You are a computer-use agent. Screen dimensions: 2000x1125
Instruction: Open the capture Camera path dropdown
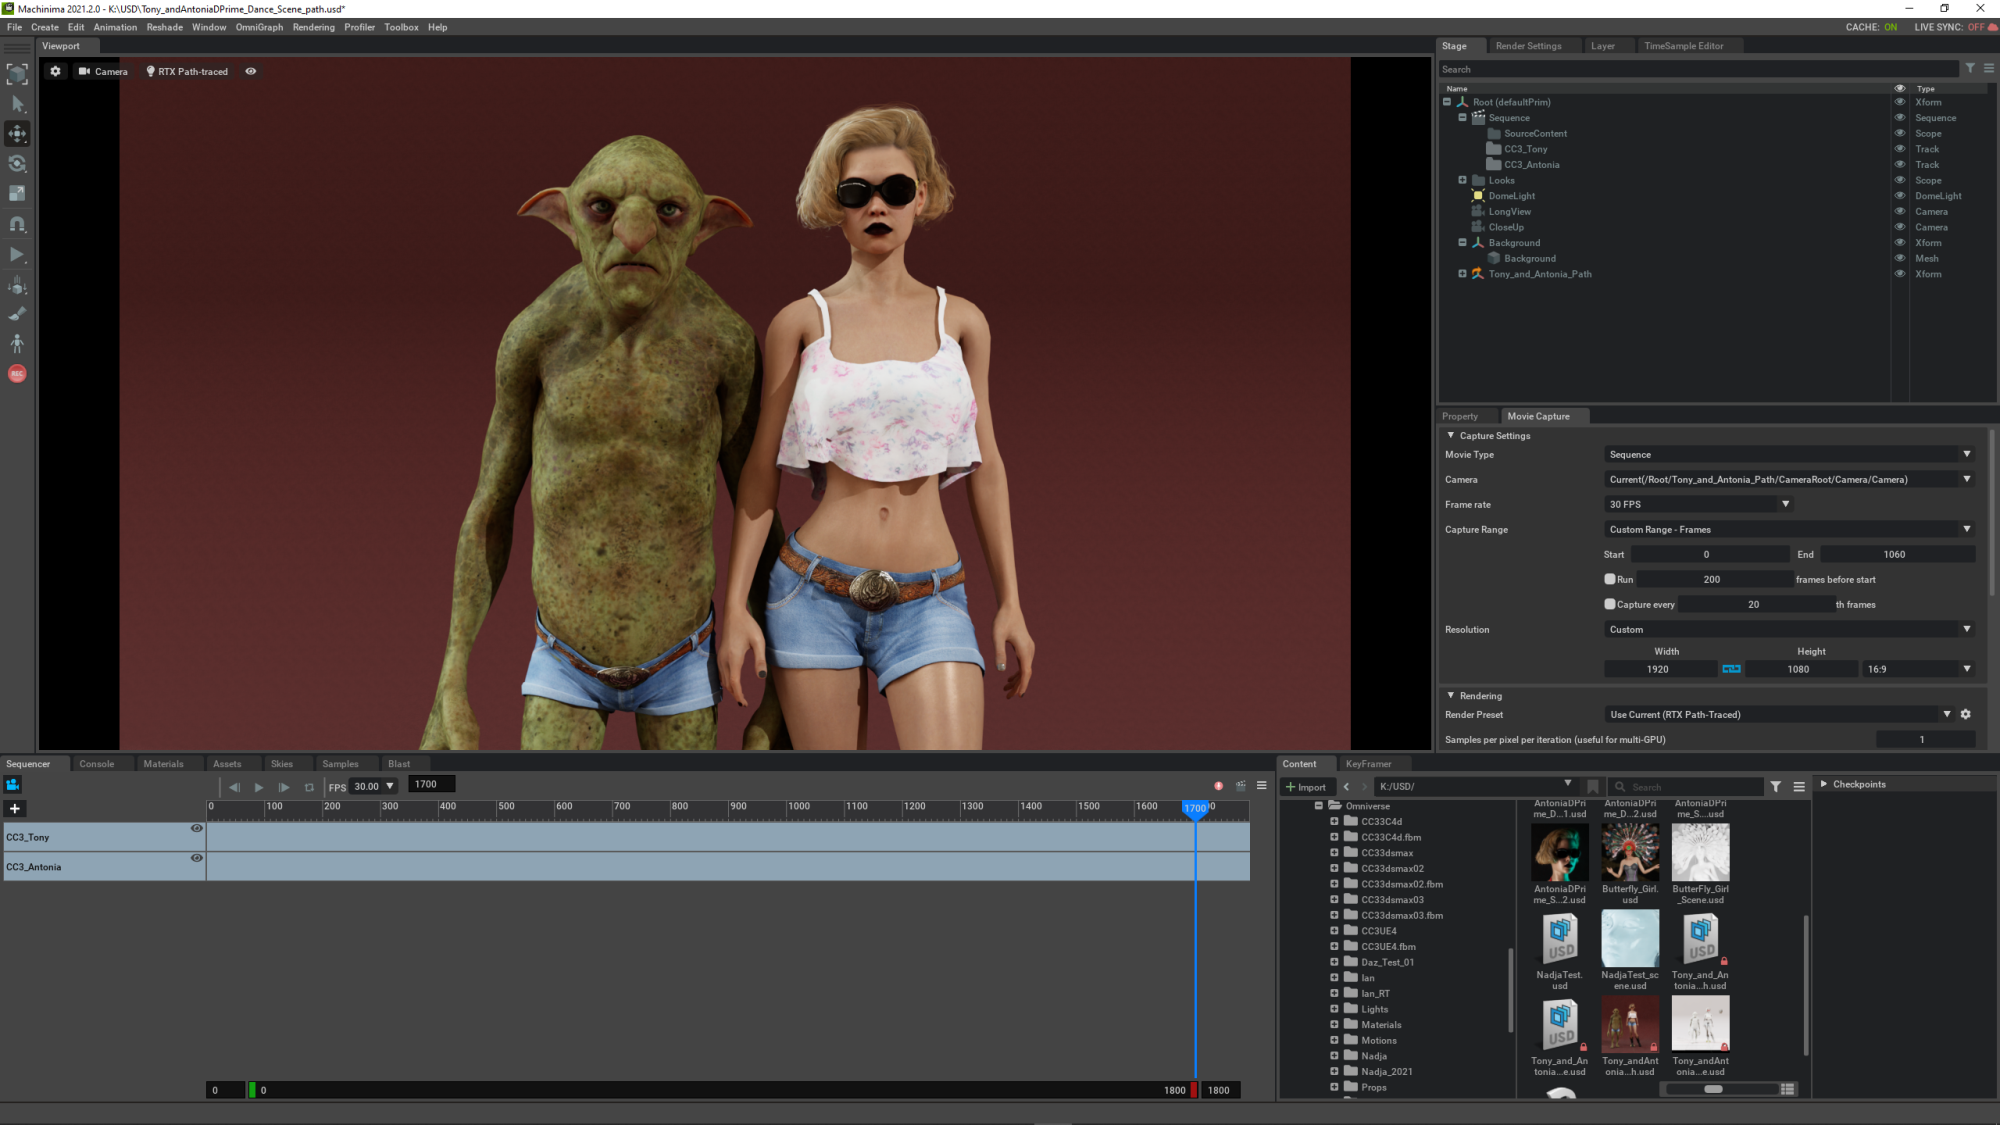(x=1789, y=479)
